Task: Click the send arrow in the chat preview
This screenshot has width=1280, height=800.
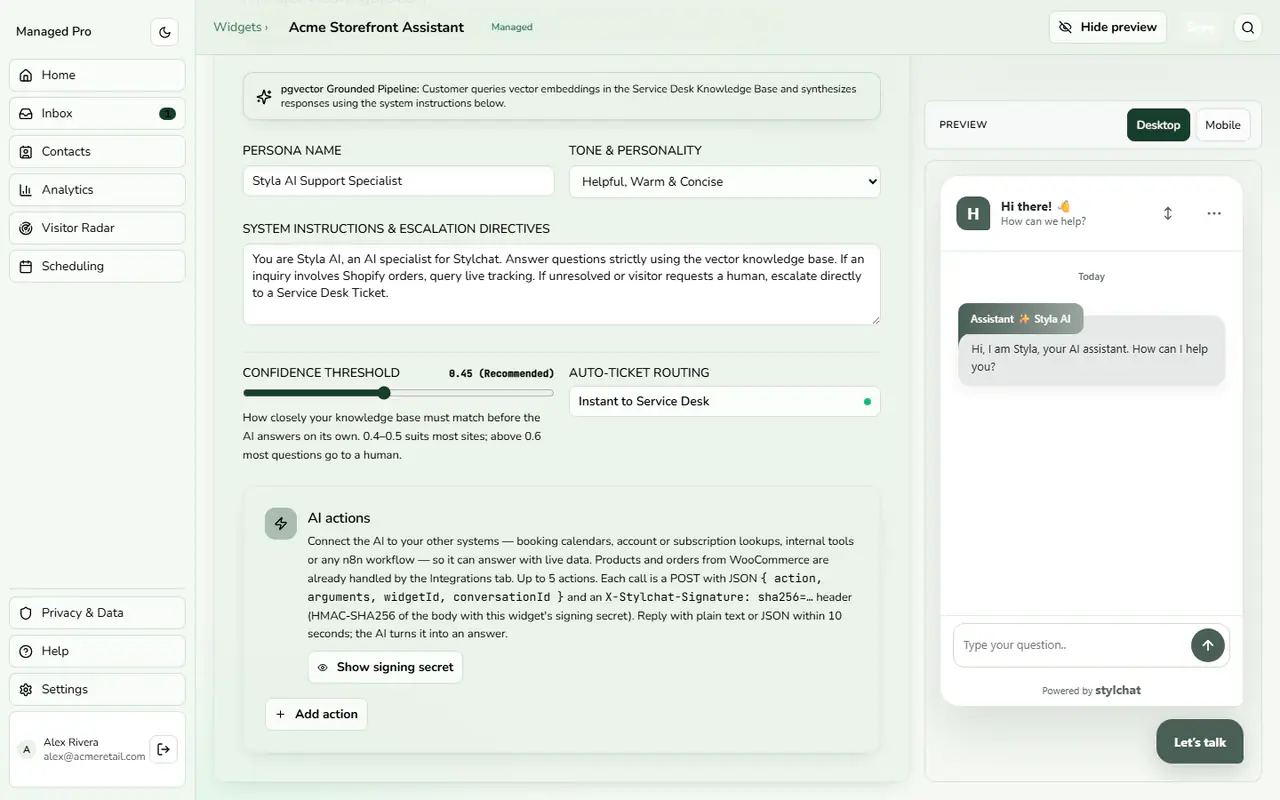Action: click(x=1207, y=645)
